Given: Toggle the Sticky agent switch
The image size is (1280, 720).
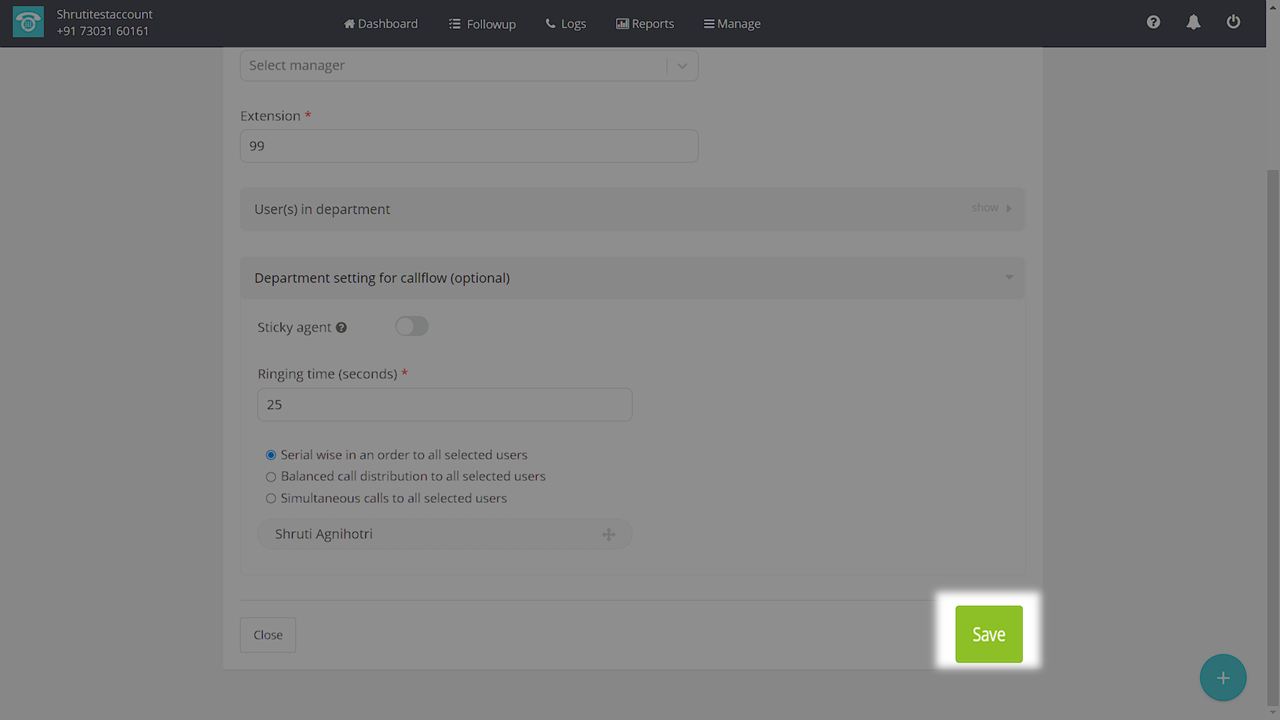Looking at the screenshot, I should point(411,326).
